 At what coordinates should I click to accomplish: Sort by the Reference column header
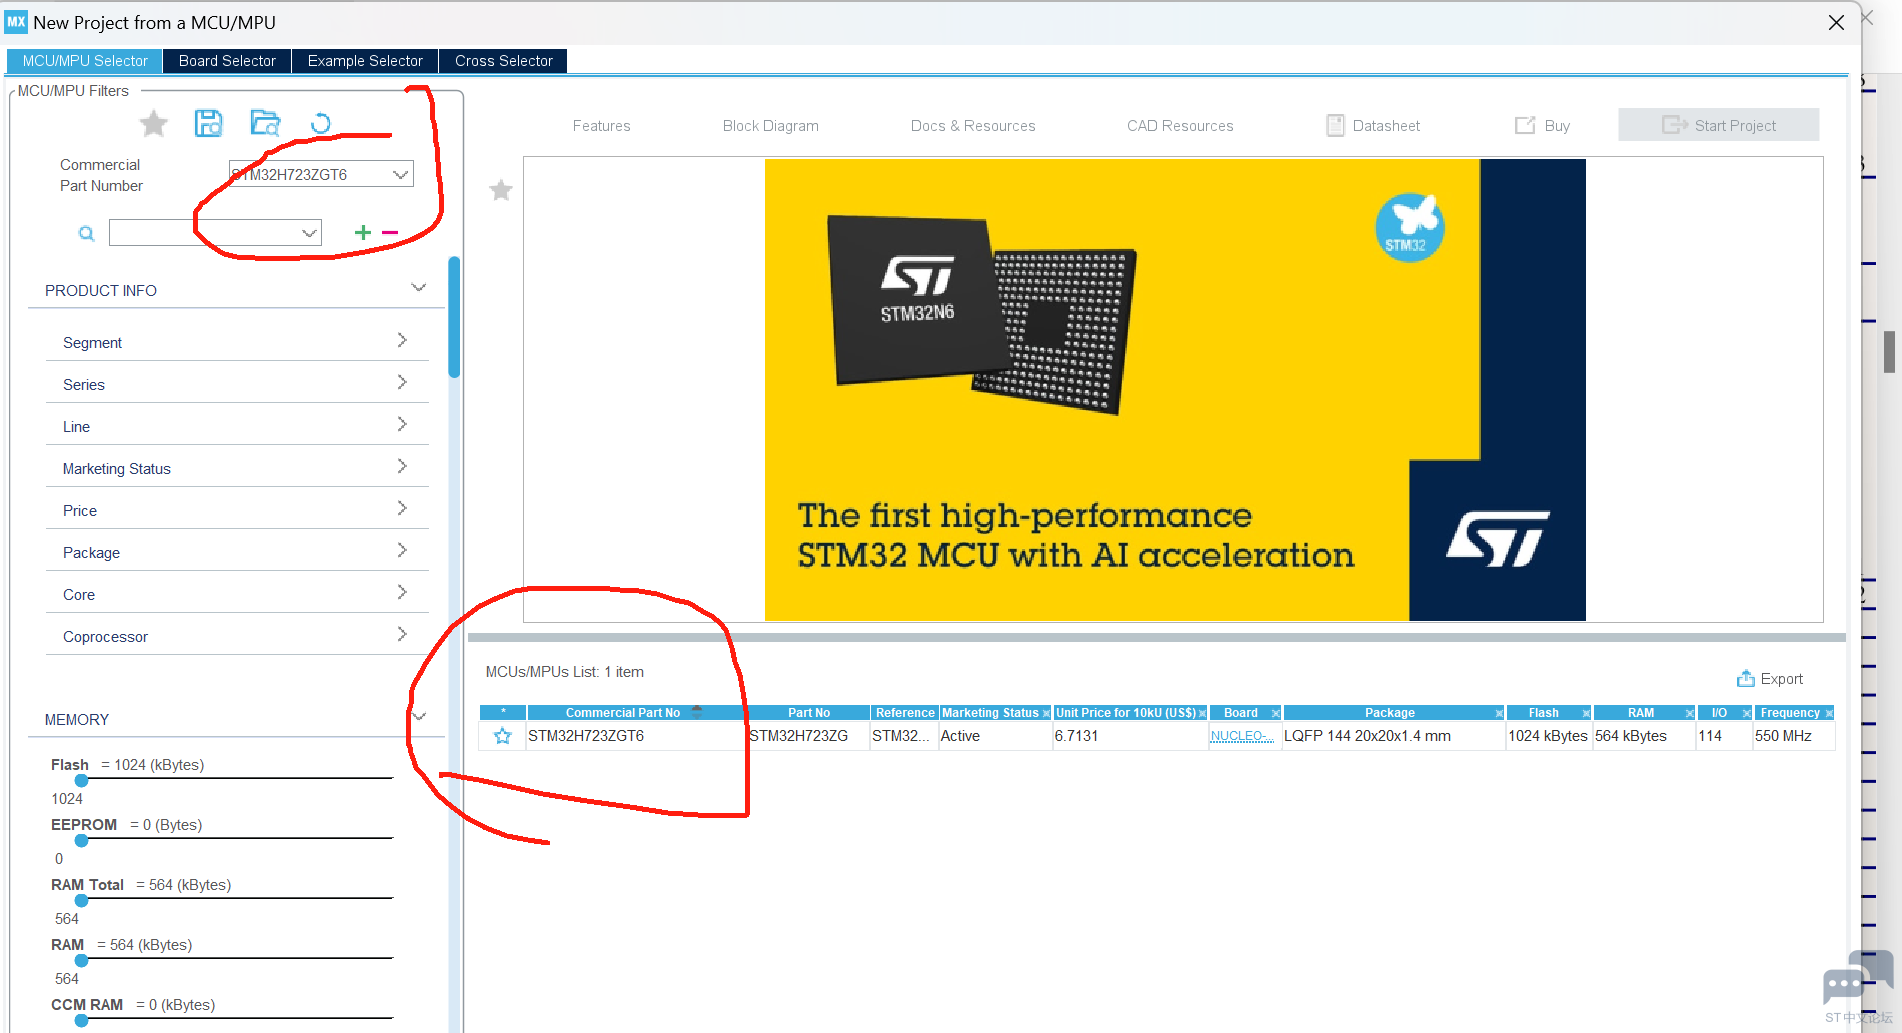point(904,713)
